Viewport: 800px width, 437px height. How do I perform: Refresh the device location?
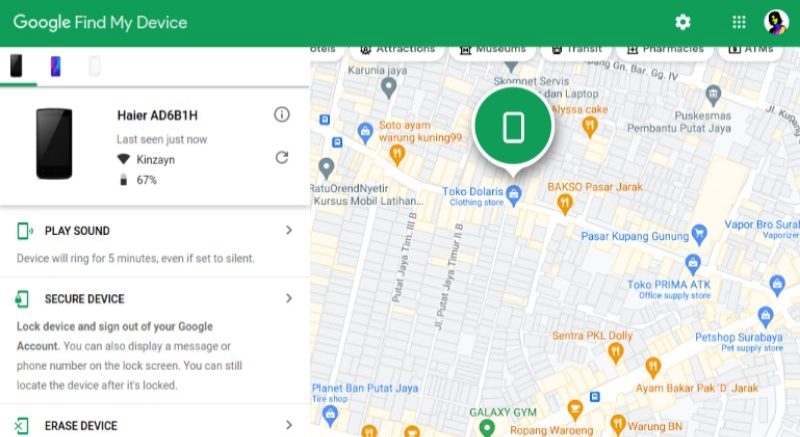282,158
